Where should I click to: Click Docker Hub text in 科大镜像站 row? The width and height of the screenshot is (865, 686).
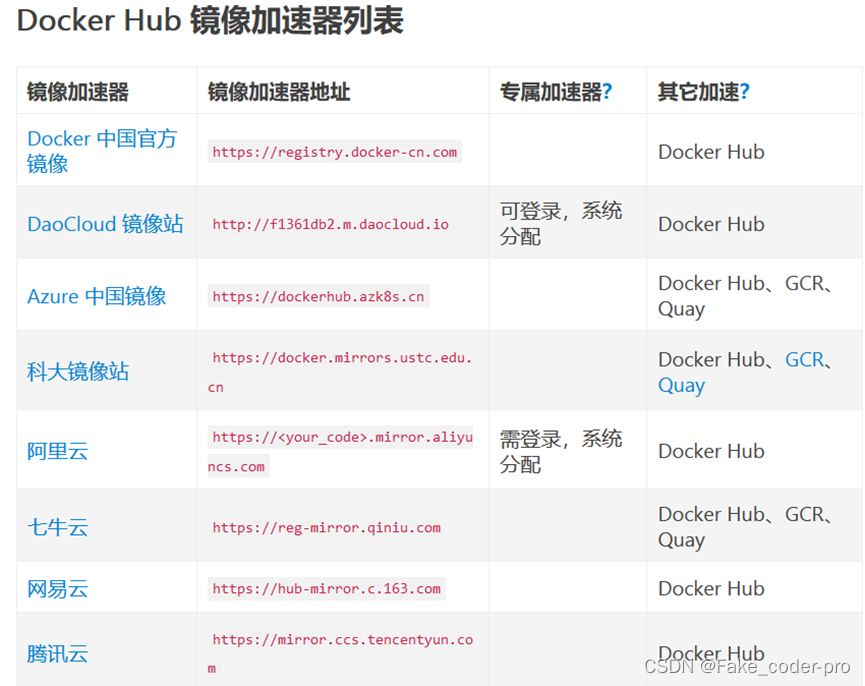712,360
